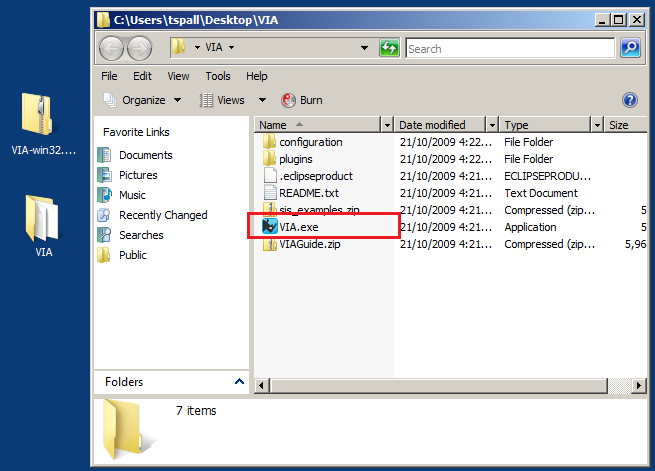Image resolution: width=655 pixels, height=471 pixels.
Task: Open Music icon in Favorite Links
Action: (x=104, y=195)
